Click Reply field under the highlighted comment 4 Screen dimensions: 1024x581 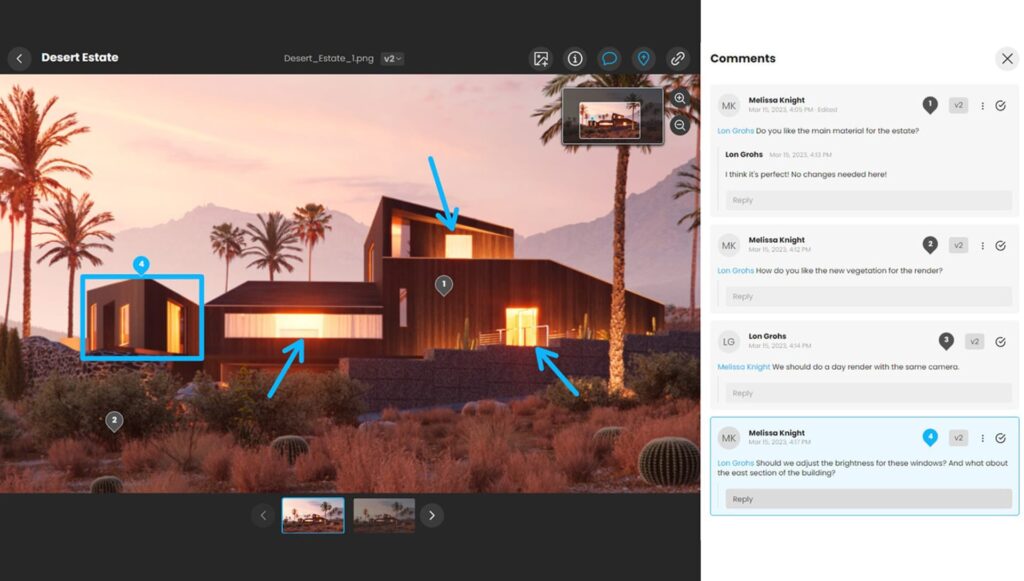click(x=868, y=499)
